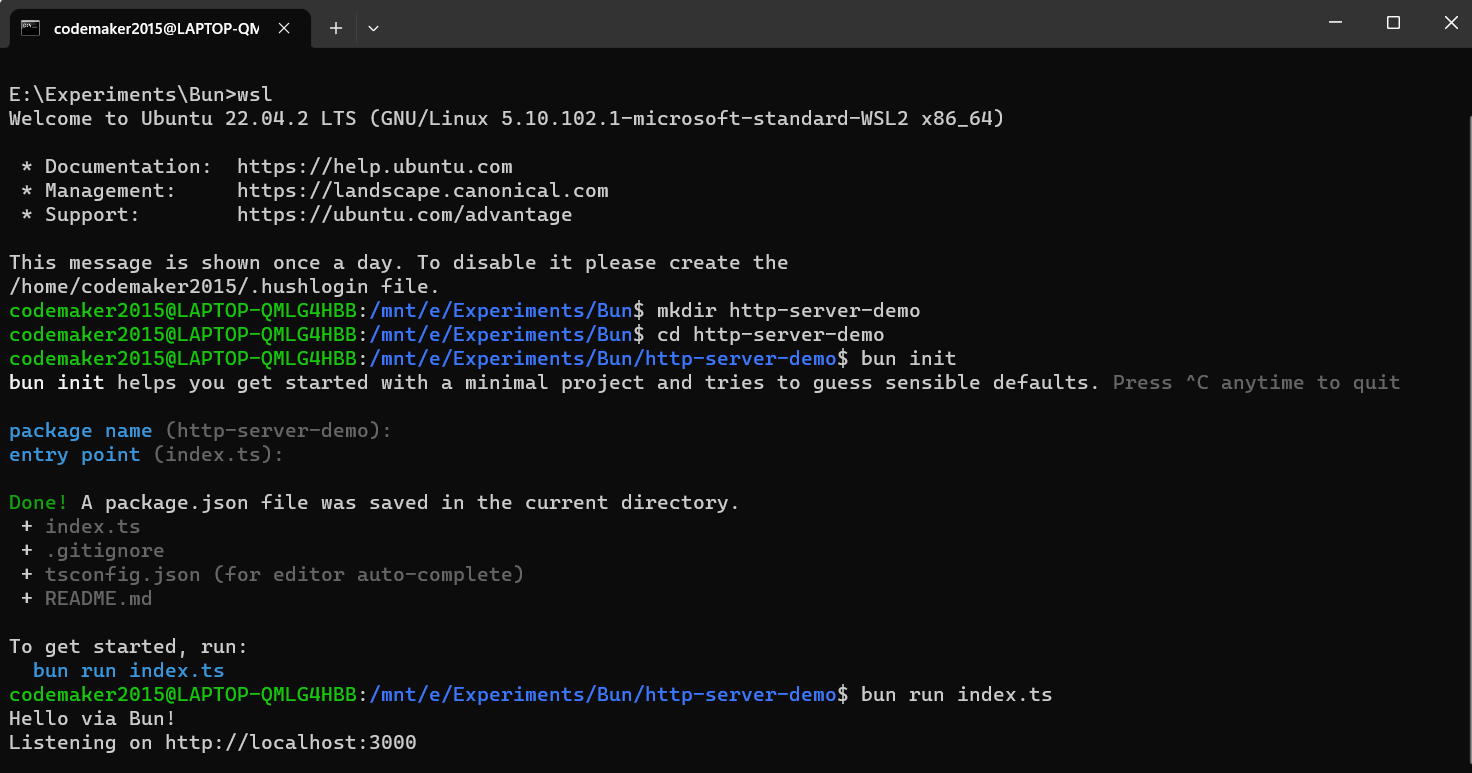Click the terminal icon in the tab
Image resolution: width=1472 pixels, height=773 pixels.
tap(31, 28)
